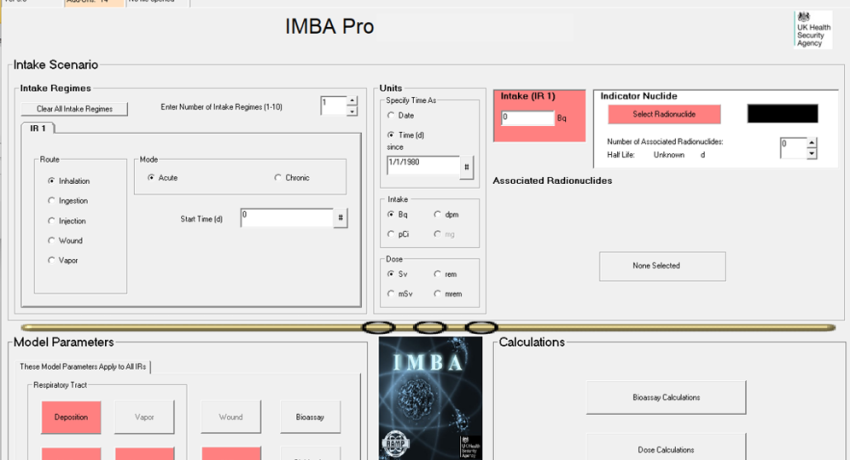
Task: Click the Half Life Unknown value text
Action: pos(669,155)
